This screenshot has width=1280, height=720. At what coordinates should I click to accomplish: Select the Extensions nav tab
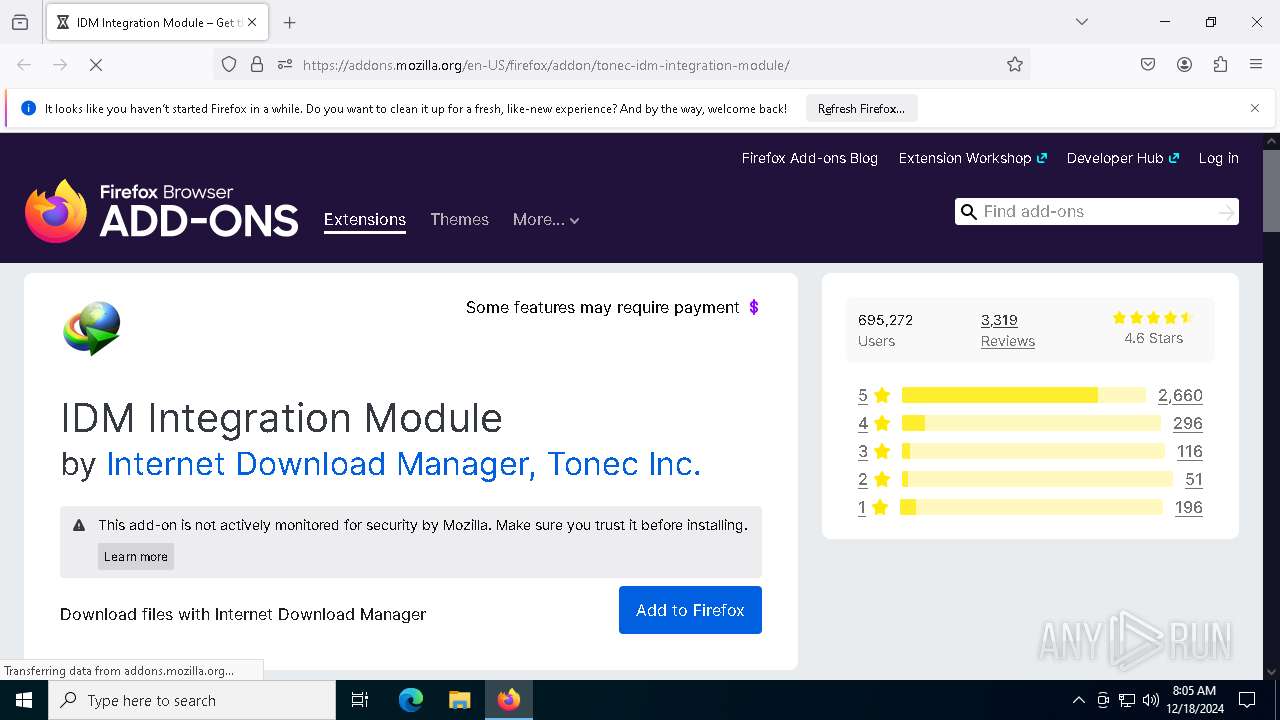tap(364, 220)
